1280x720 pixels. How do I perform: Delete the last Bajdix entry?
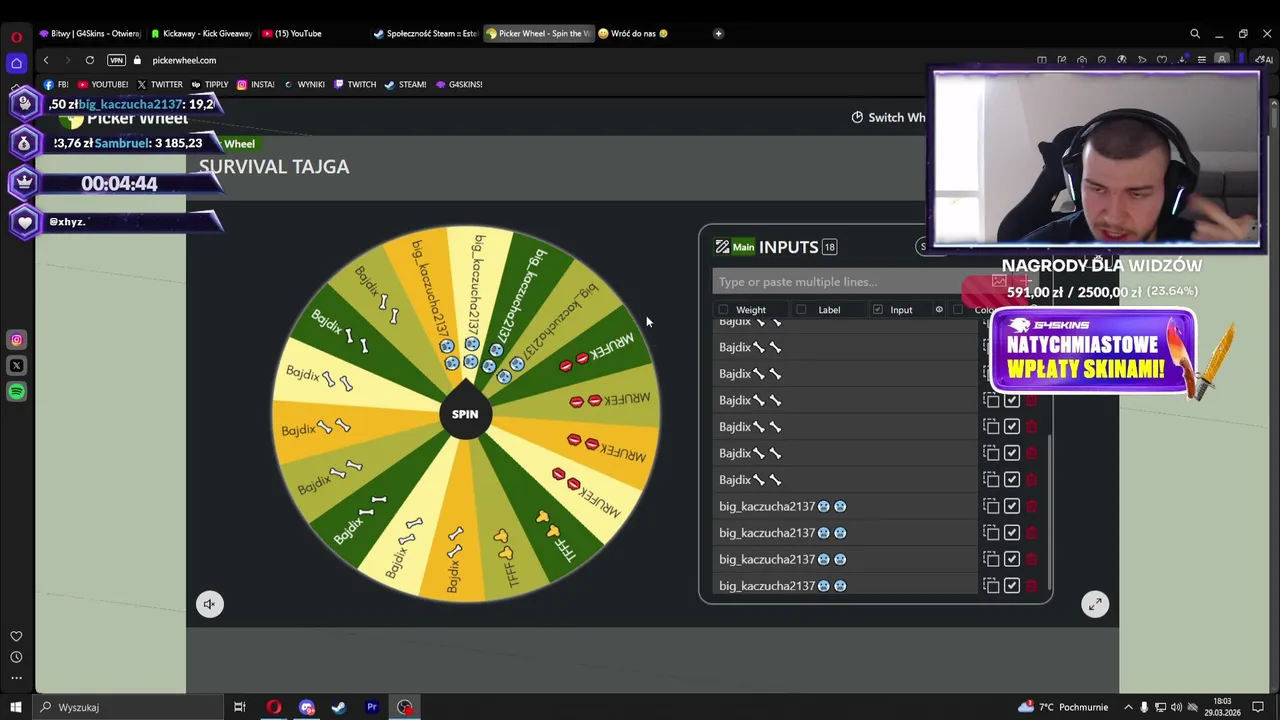pyautogui.click(x=1032, y=480)
